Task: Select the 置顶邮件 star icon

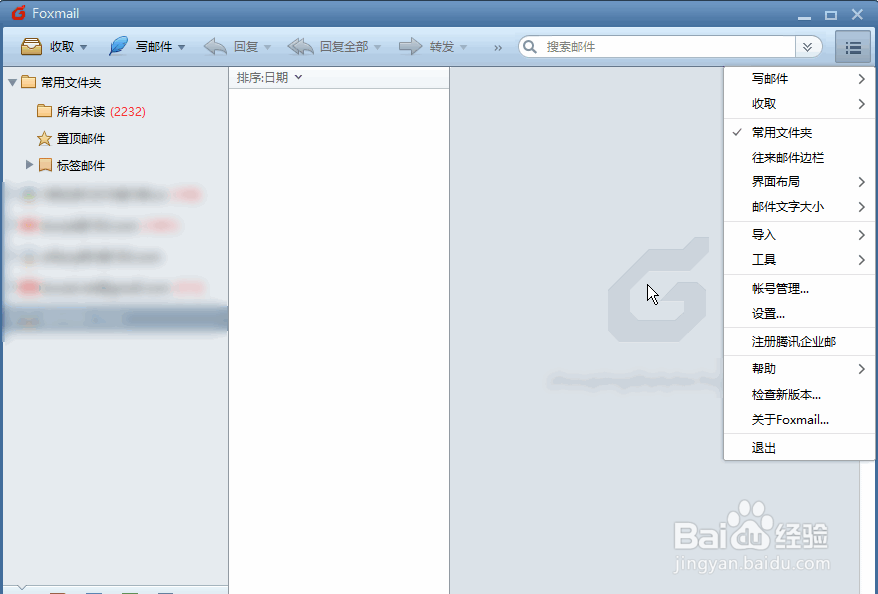Action: [44, 138]
